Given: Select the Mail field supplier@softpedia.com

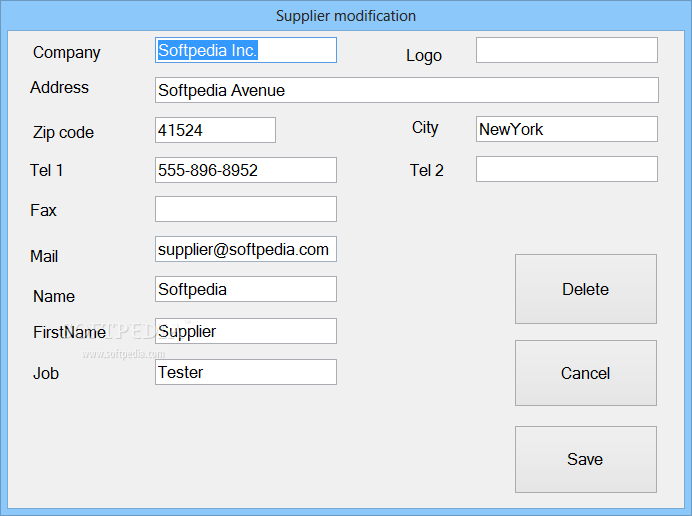Looking at the screenshot, I should click(x=246, y=249).
